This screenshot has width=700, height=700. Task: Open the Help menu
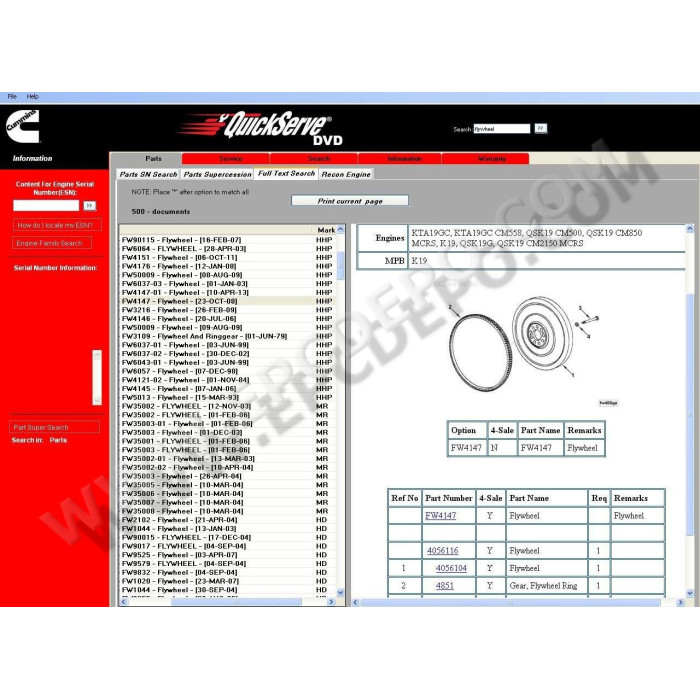tap(33, 96)
